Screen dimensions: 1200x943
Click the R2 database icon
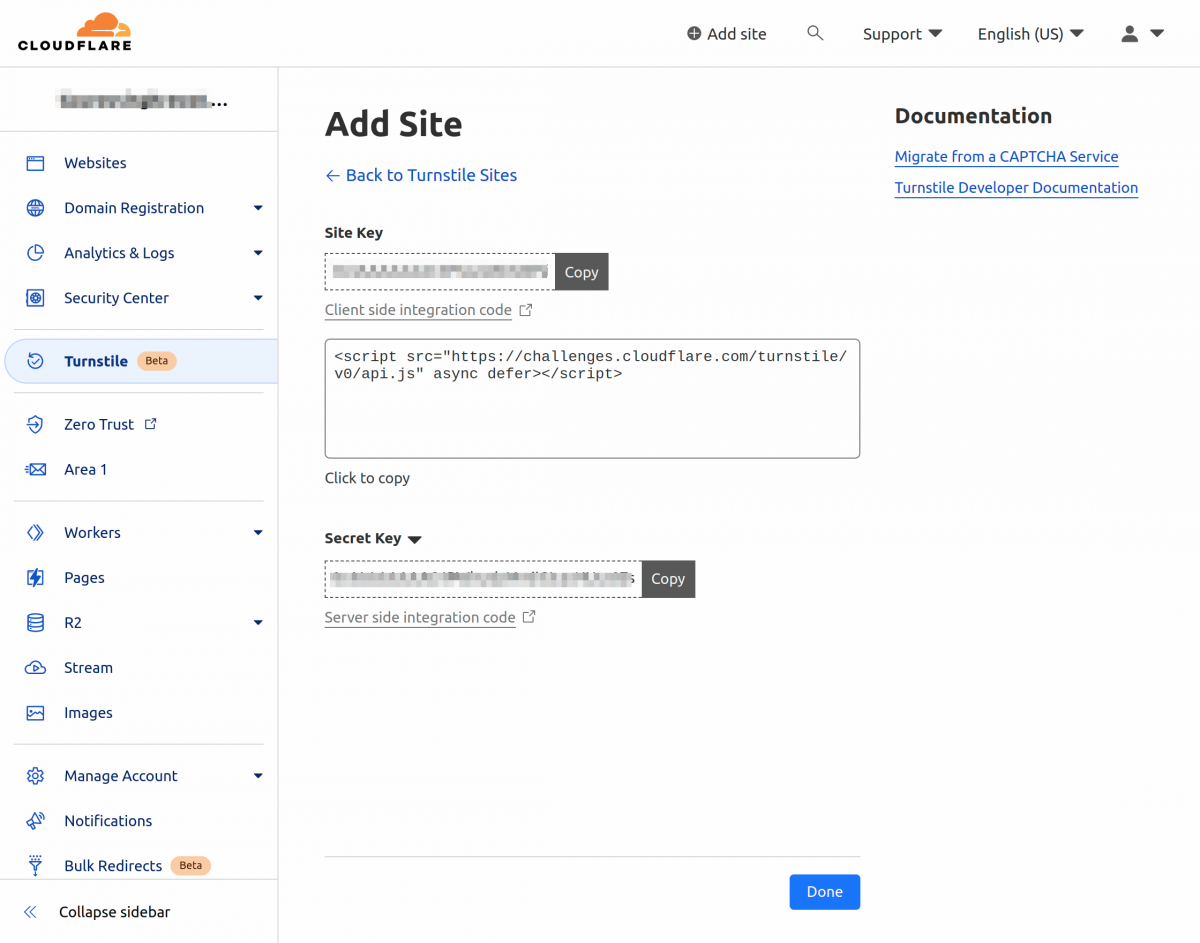pos(35,623)
